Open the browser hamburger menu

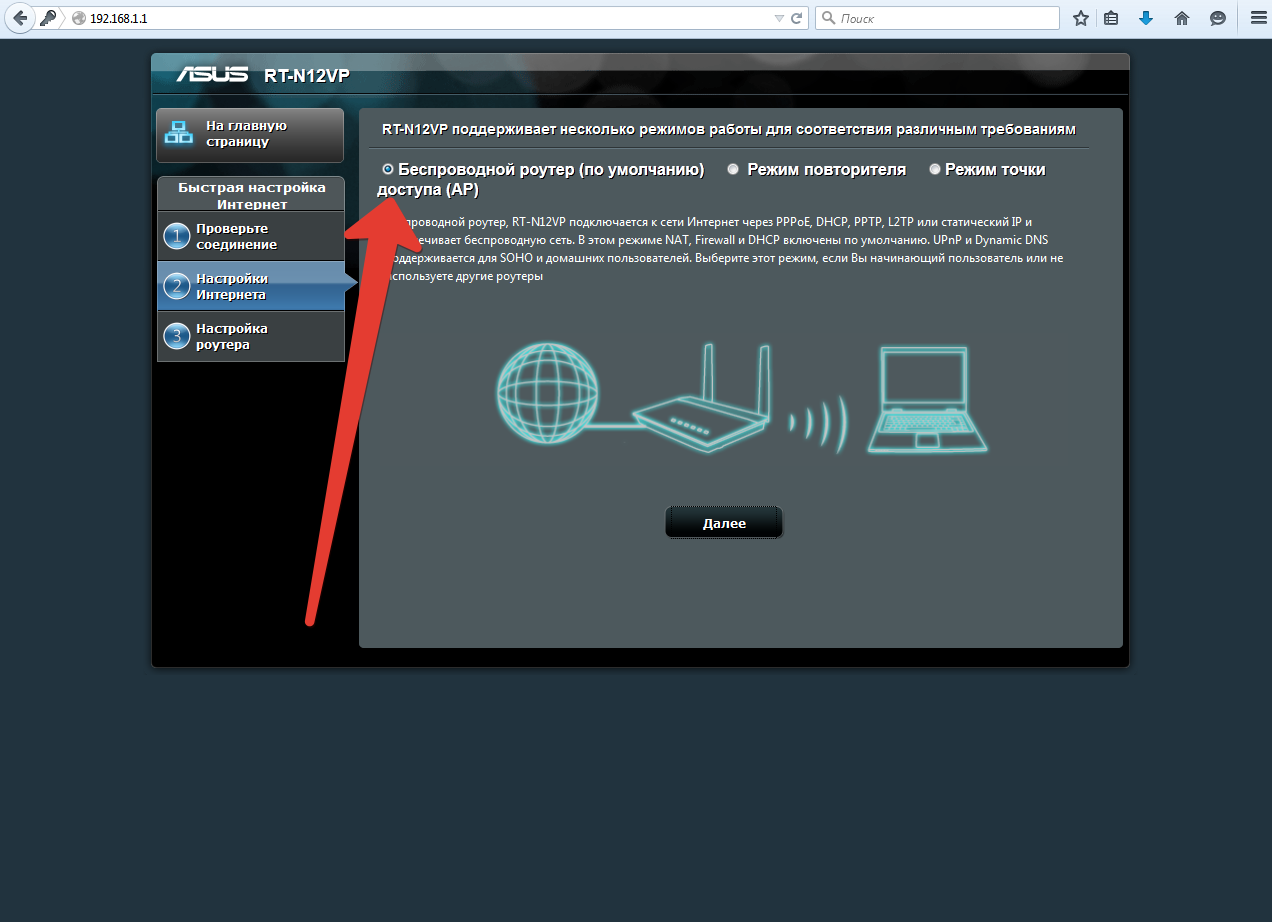tap(1258, 18)
